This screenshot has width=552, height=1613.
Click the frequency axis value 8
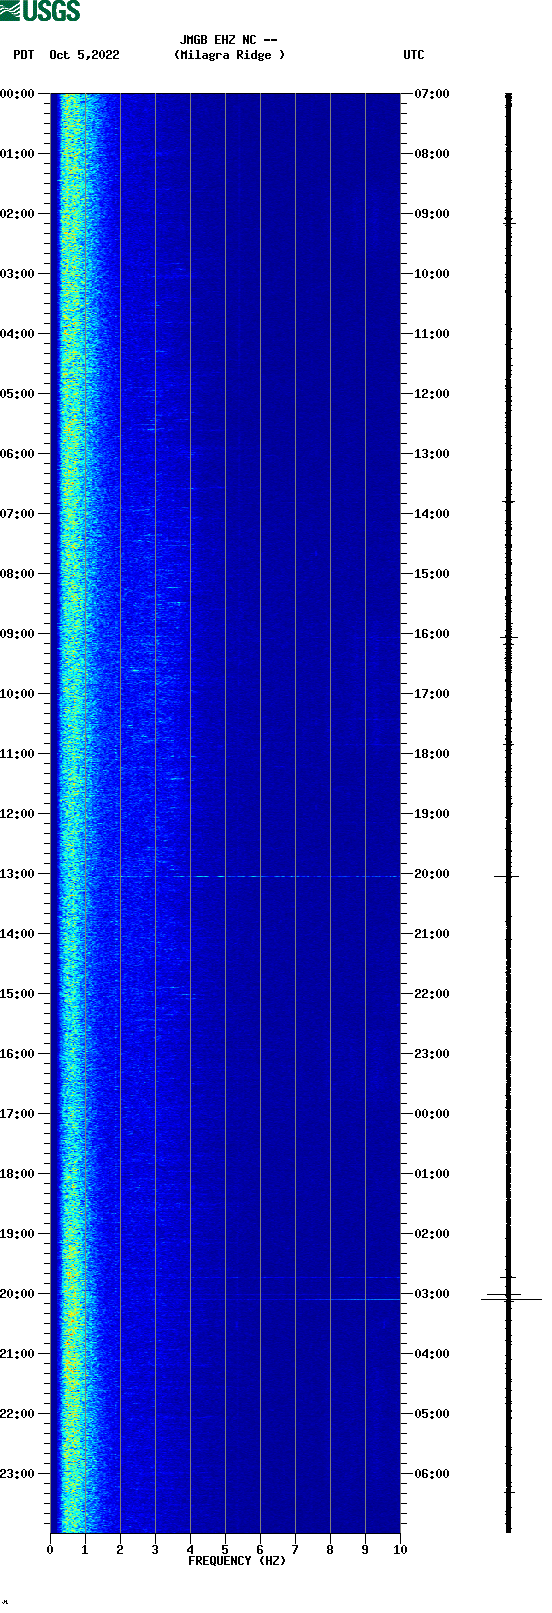[330, 1550]
